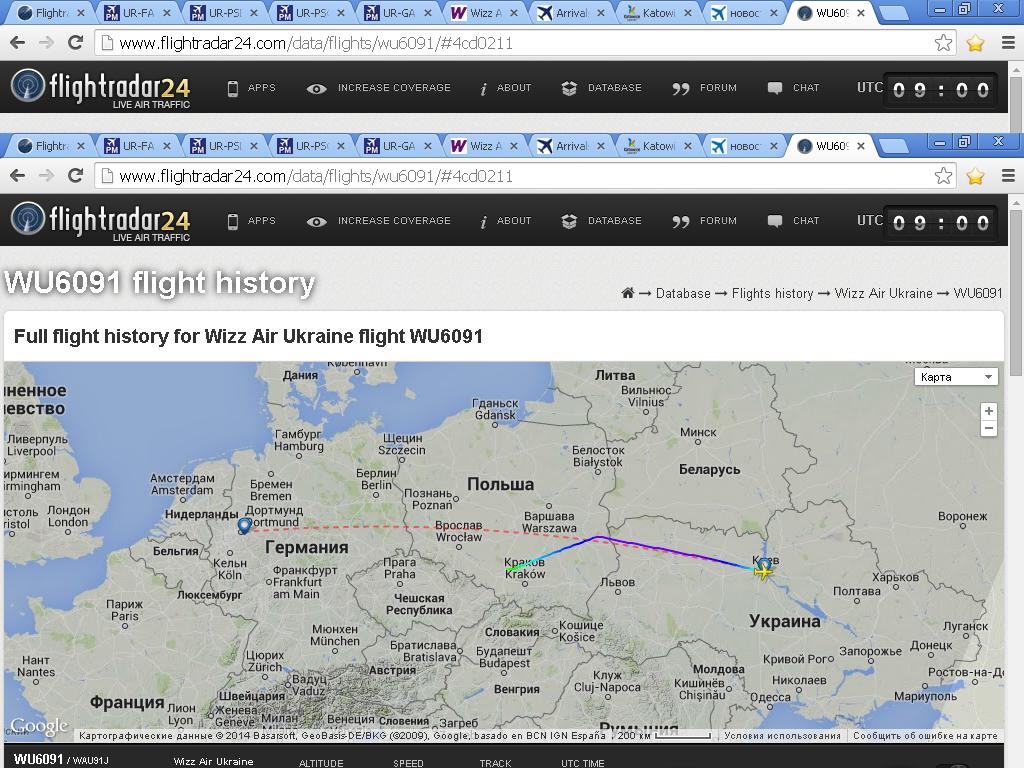
Task: Open the Карта map type dropdown
Action: tap(956, 377)
